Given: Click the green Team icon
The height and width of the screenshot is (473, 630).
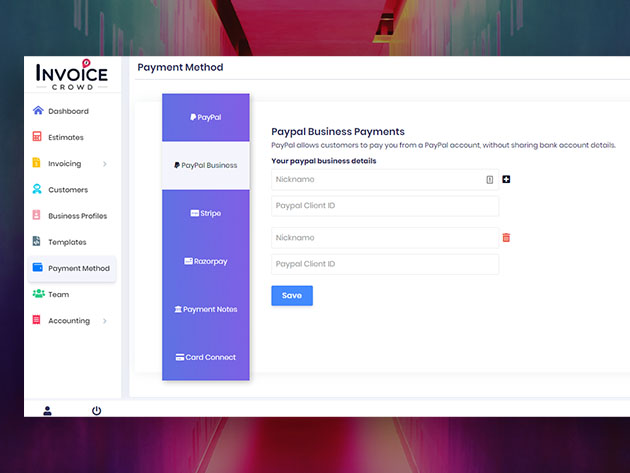Looking at the screenshot, I should coord(39,294).
